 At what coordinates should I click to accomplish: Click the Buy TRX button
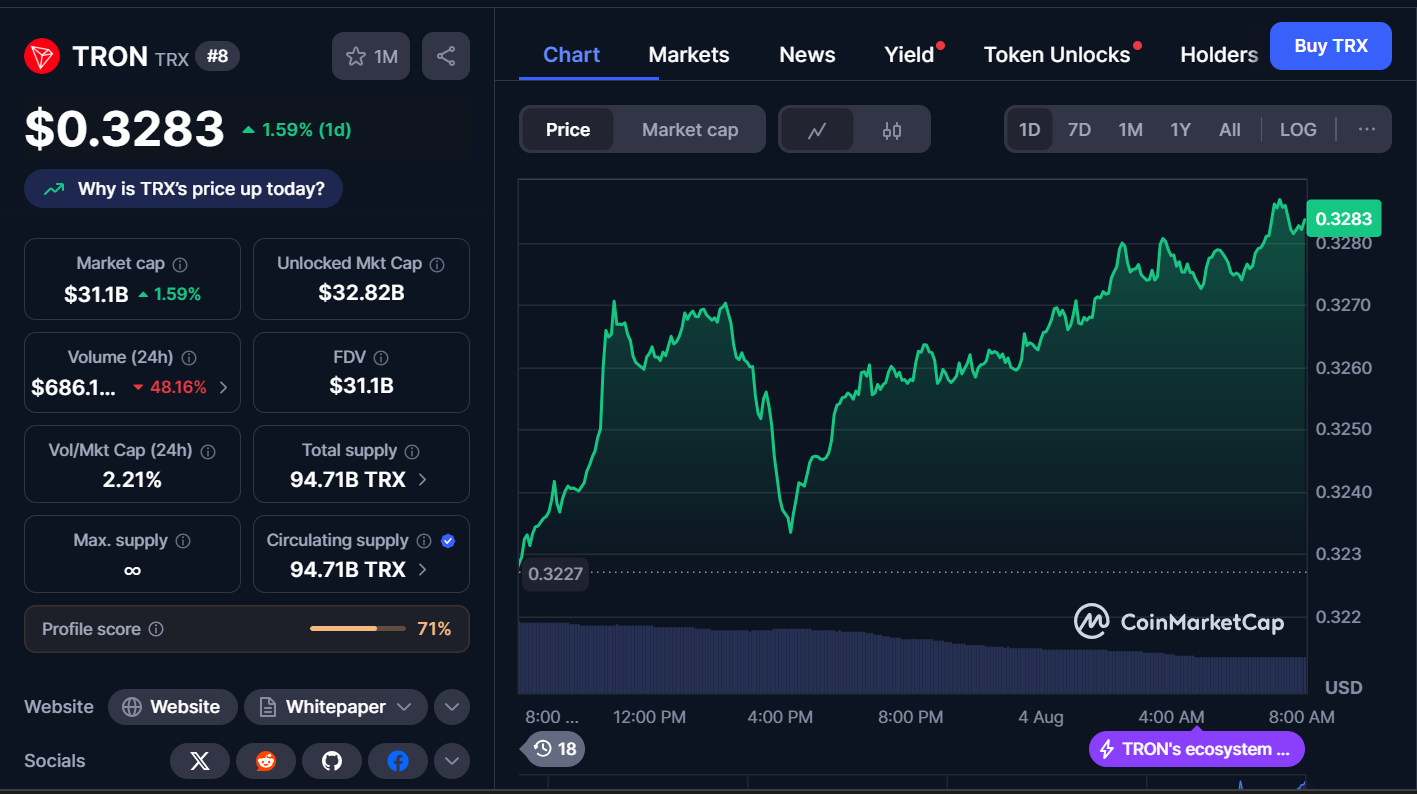1331,46
